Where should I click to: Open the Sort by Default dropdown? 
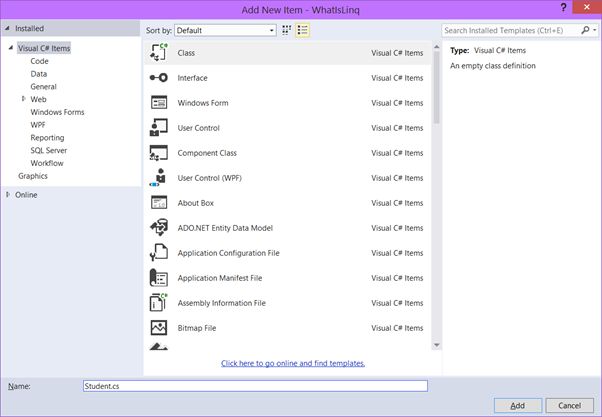pyautogui.click(x=225, y=30)
